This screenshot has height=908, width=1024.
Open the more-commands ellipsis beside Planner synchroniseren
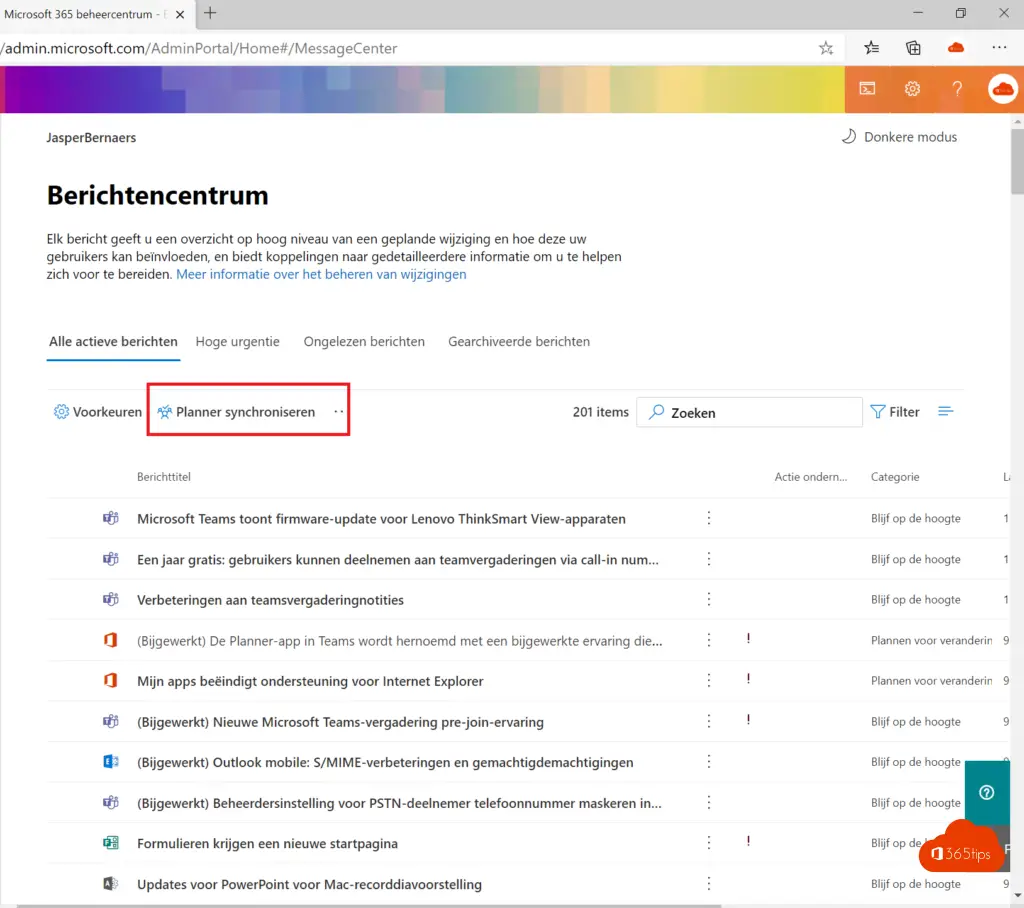(338, 412)
